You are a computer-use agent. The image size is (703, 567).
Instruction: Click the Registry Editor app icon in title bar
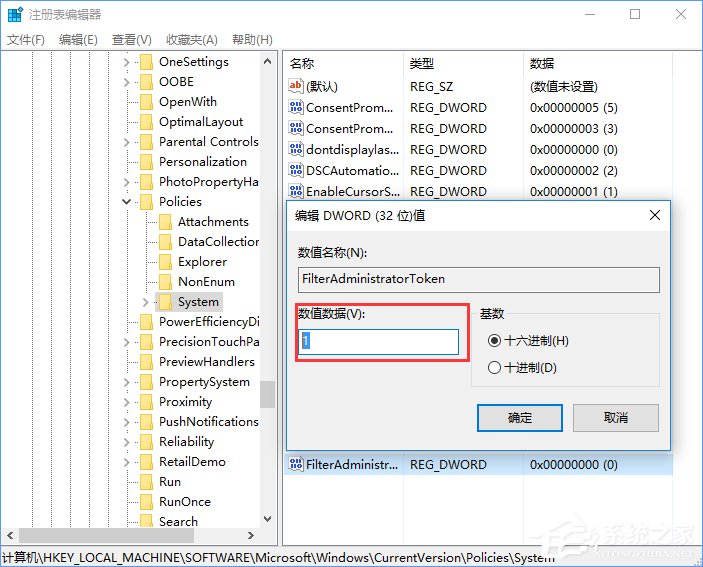click(14, 15)
